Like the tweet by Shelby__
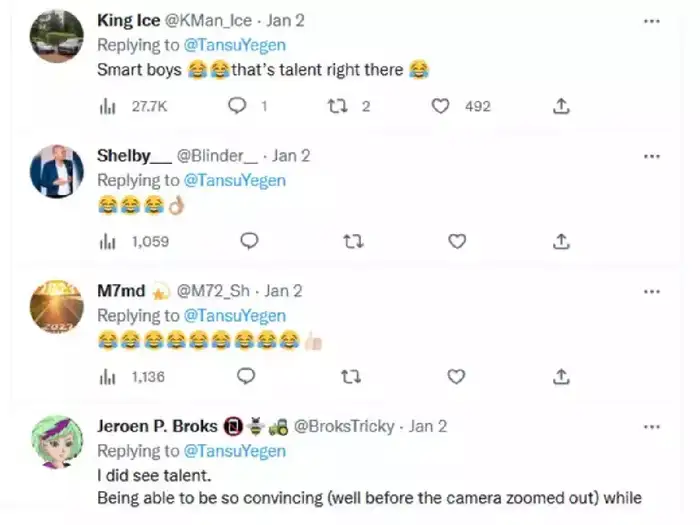Viewport: 700px width, 525px height. pyautogui.click(x=457, y=241)
